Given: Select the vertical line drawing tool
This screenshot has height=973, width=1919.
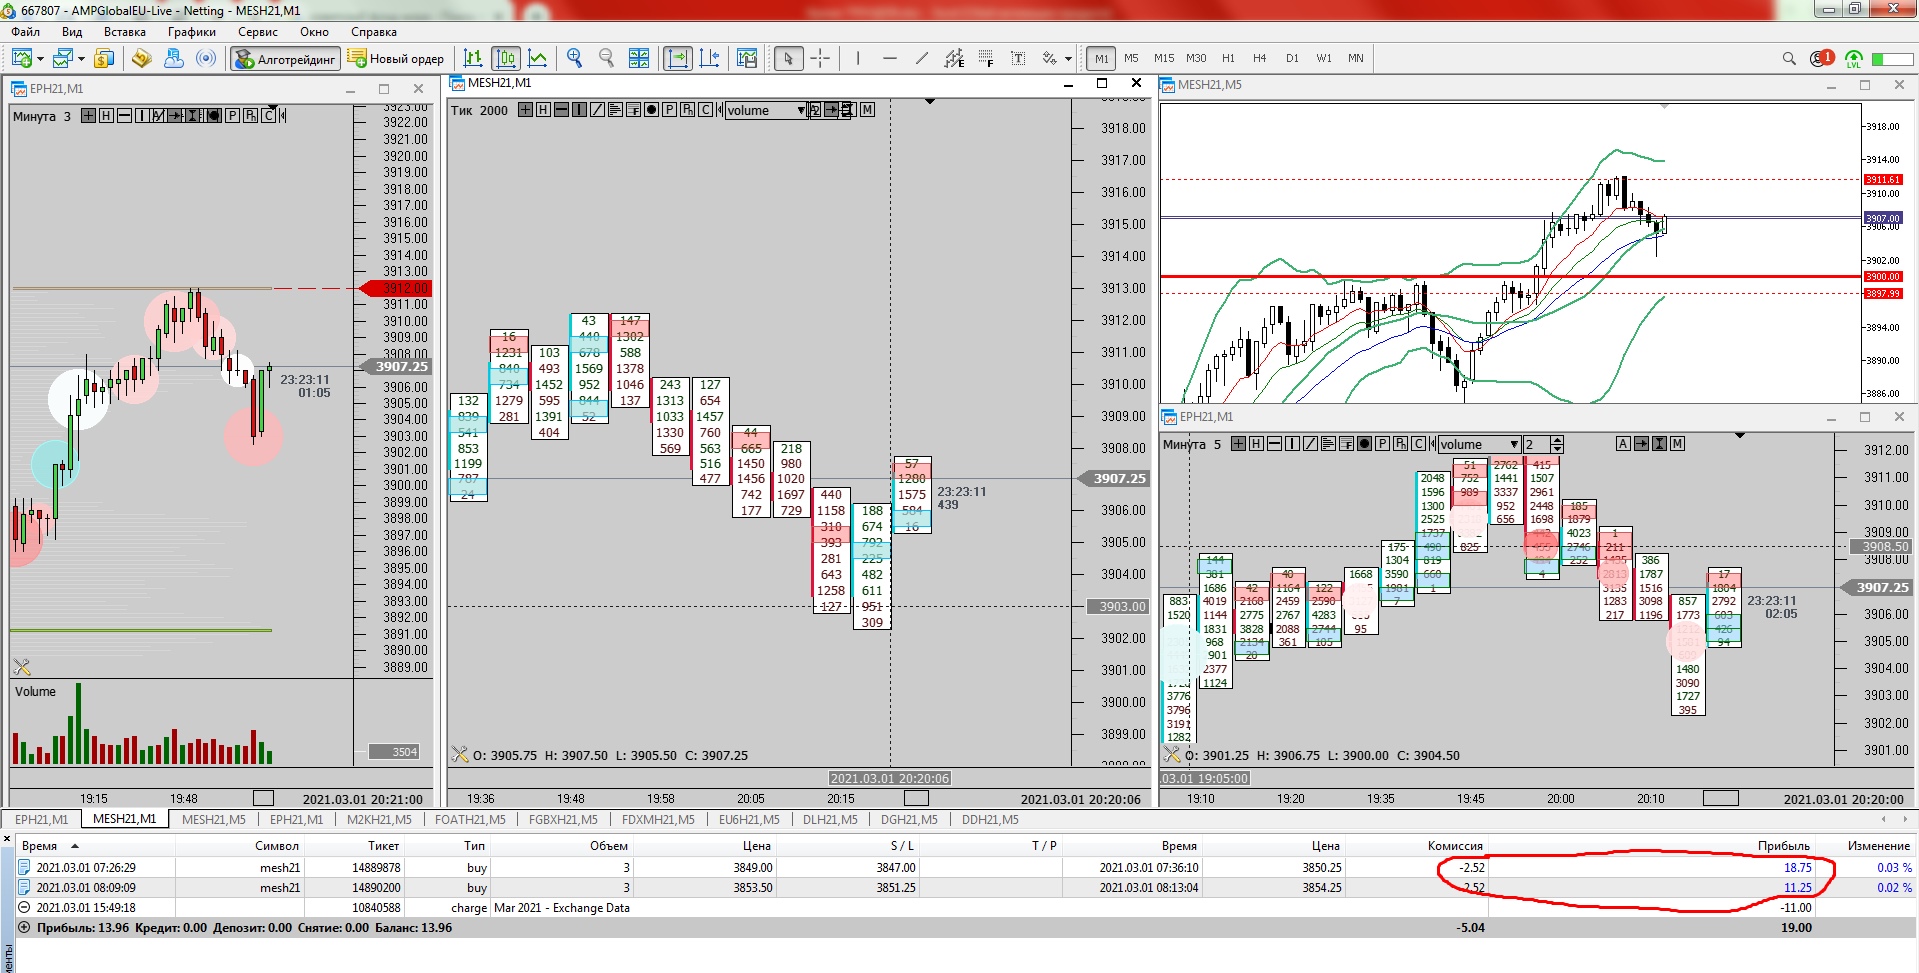Looking at the screenshot, I should 858,58.
